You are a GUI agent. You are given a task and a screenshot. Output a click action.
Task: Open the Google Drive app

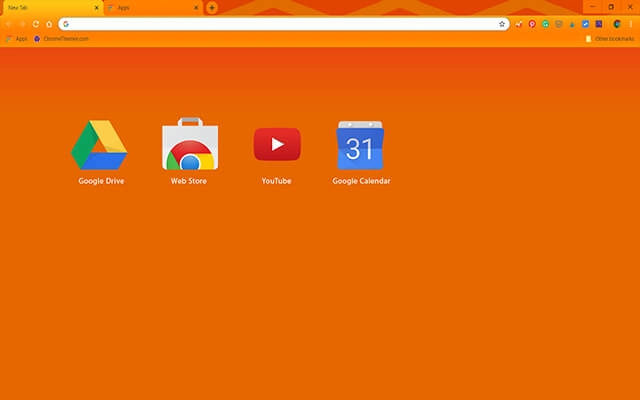pos(99,144)
